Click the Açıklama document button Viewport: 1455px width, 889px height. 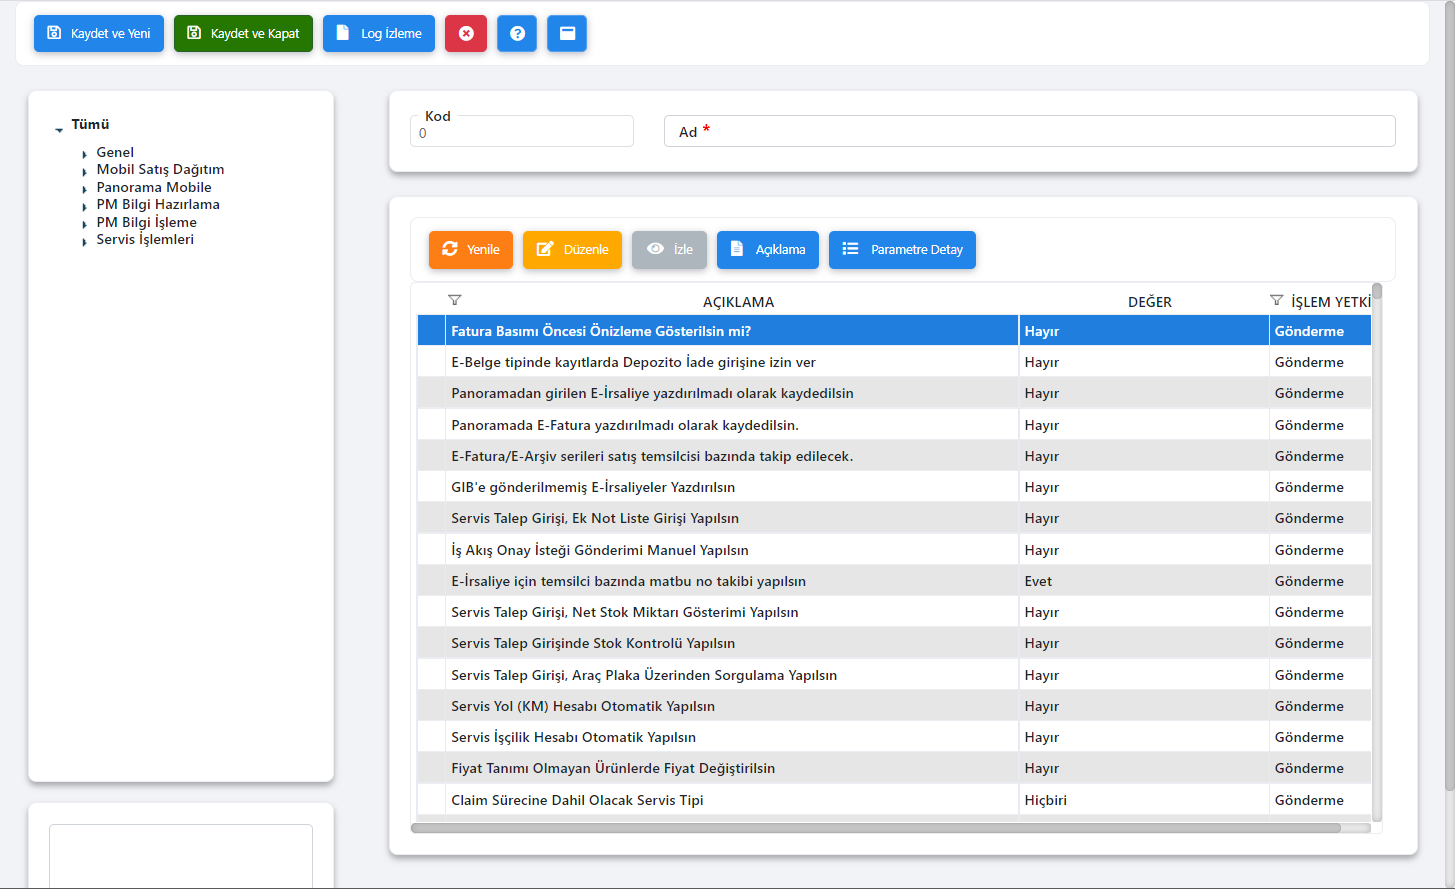[x=767, y=250]
